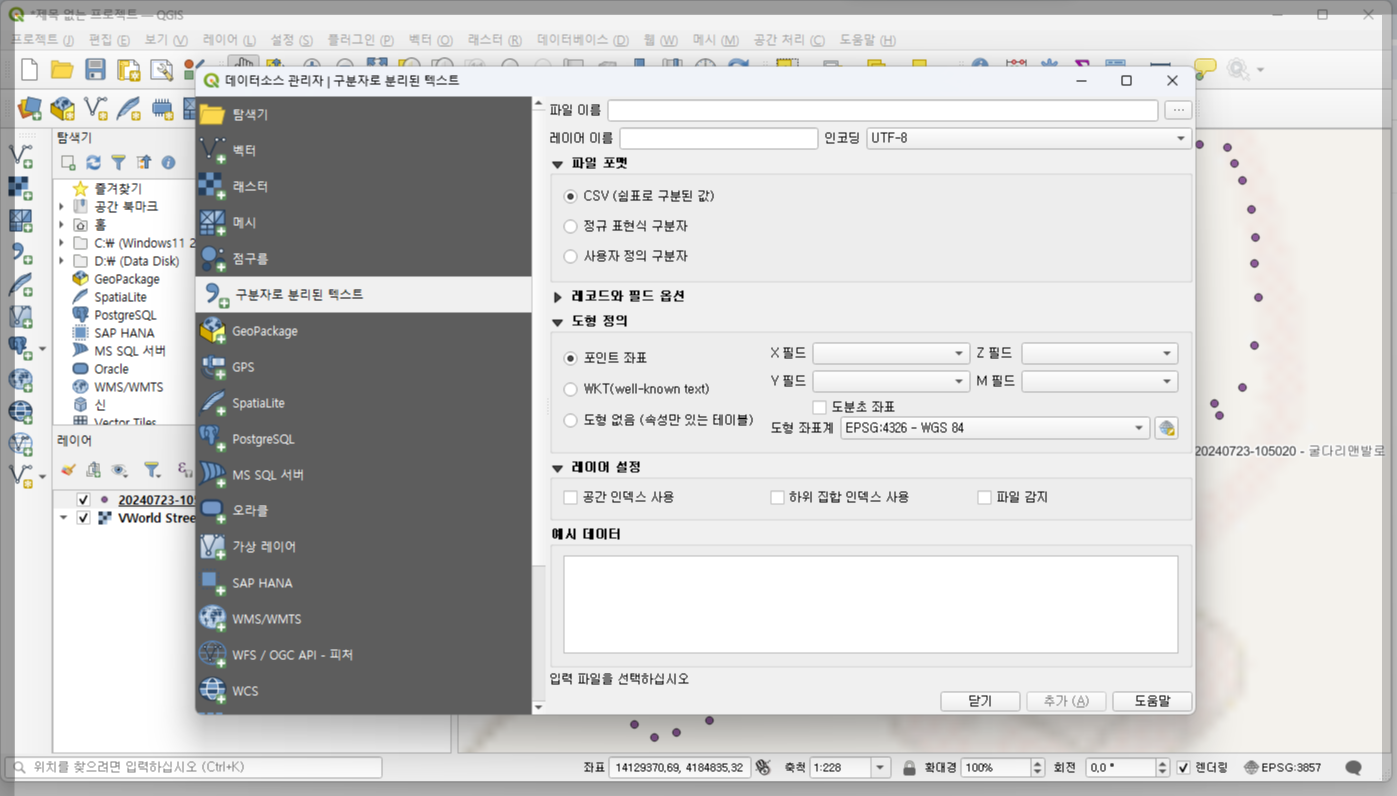Add PostgreSQL layer from left sidebar toolbar
The width and height of the screenshot is (1397, 796).
click(21, 348)
